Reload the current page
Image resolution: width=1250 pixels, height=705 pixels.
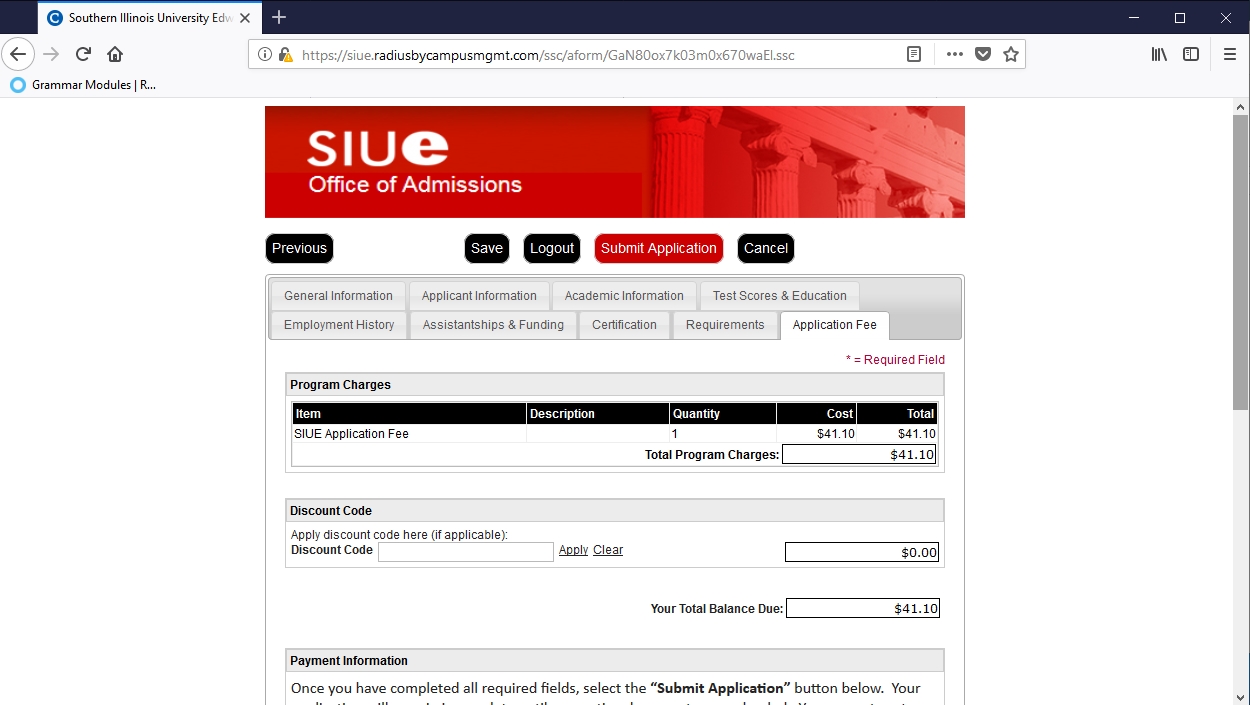[x=84, y=54]
